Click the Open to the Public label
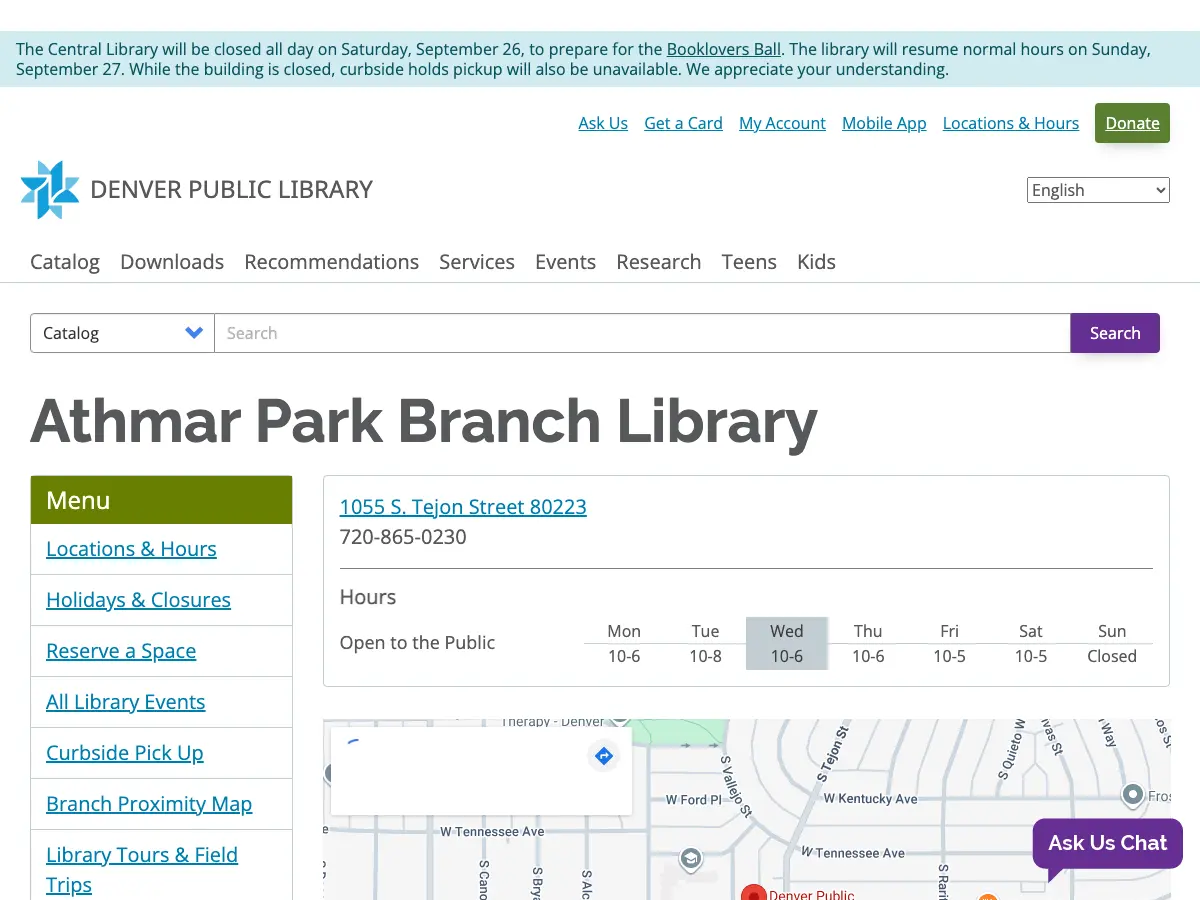 [x=417, y=643]
